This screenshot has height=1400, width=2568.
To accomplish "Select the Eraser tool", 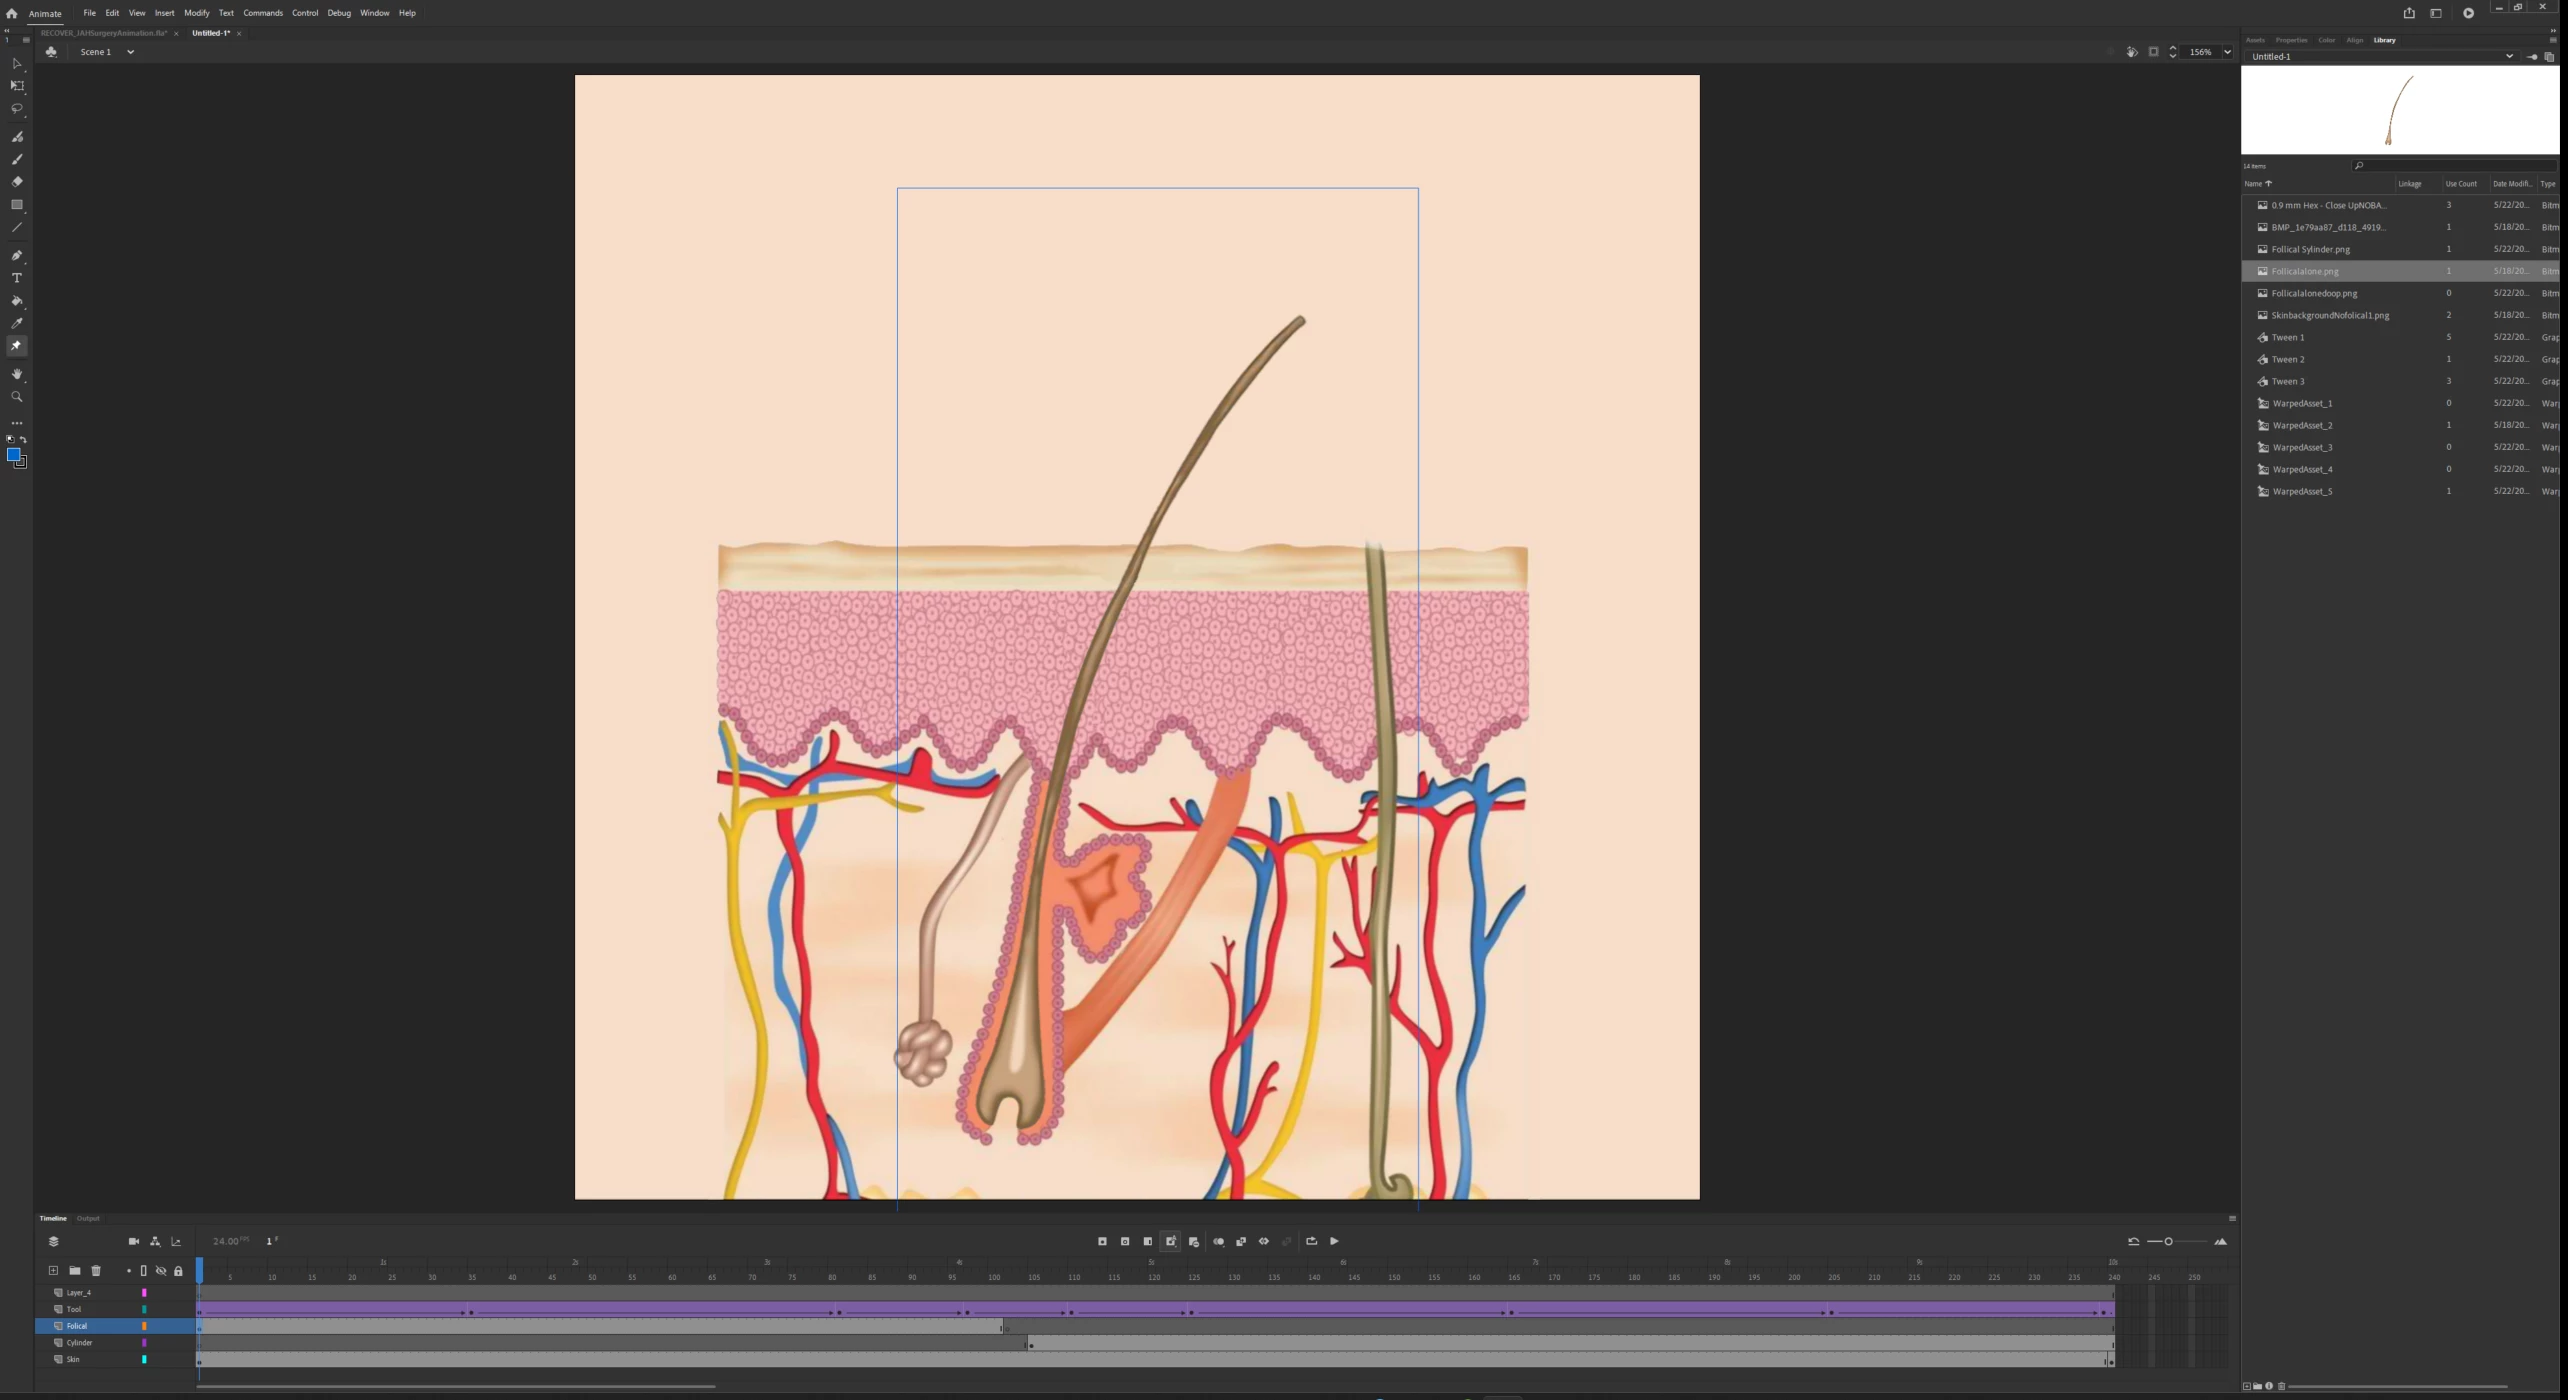I will click(x=16, y=182).
